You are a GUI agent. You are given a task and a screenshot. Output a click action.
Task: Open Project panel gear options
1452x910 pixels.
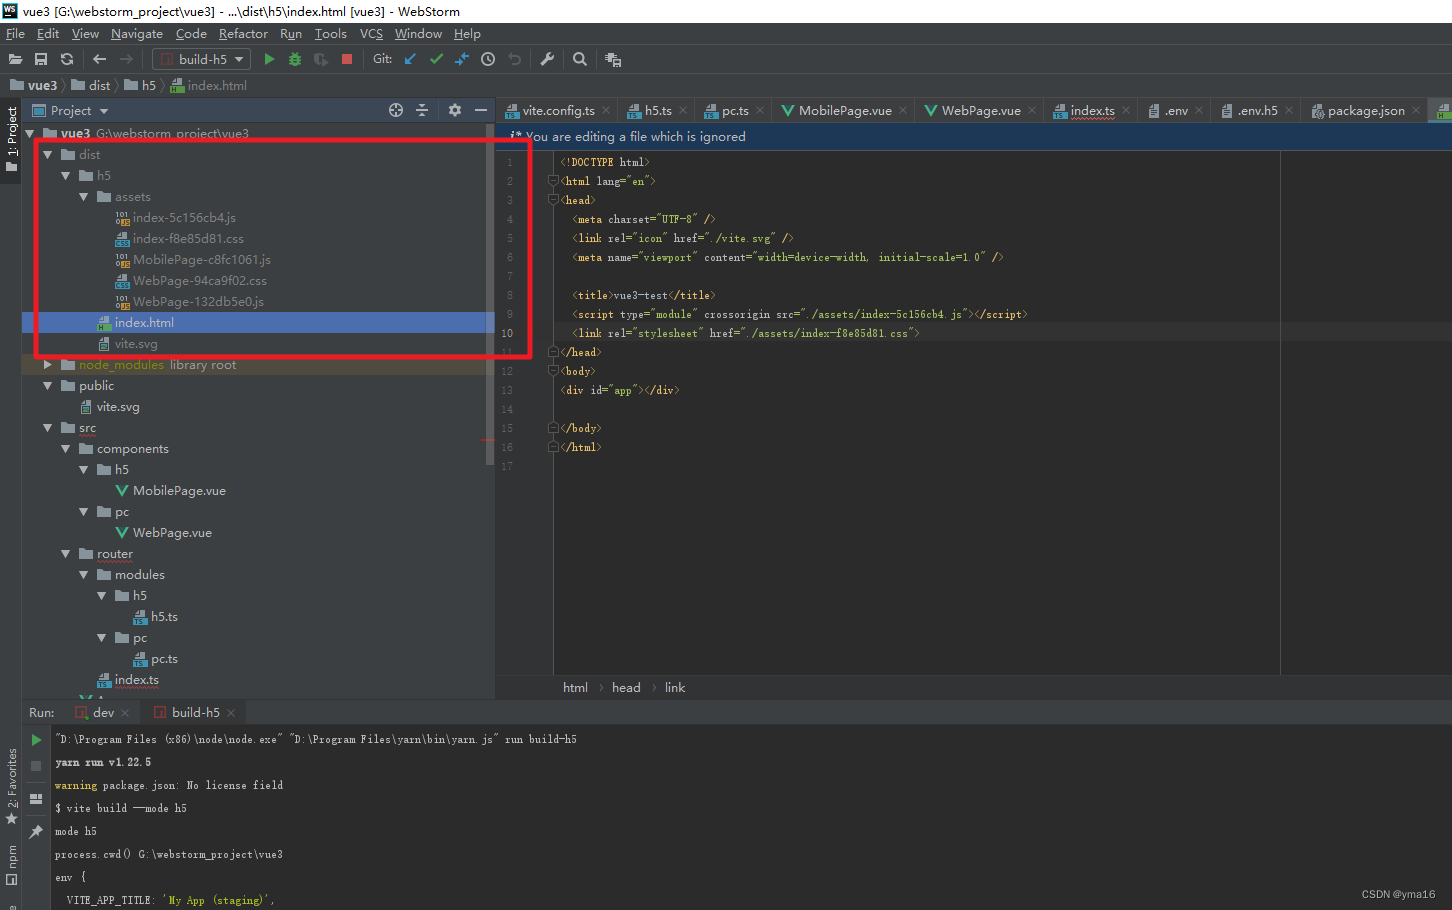[455, 110]
